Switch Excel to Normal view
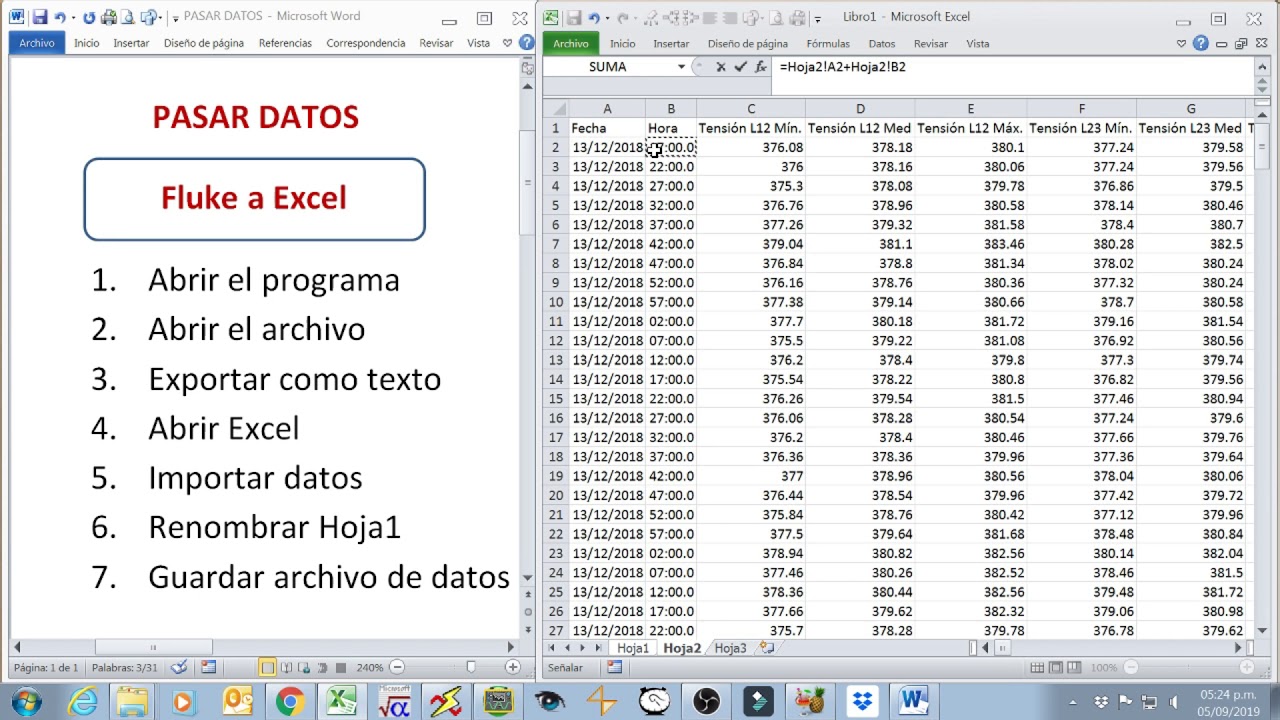Screen dimensions: 1280x720 tap(1038, 667)
